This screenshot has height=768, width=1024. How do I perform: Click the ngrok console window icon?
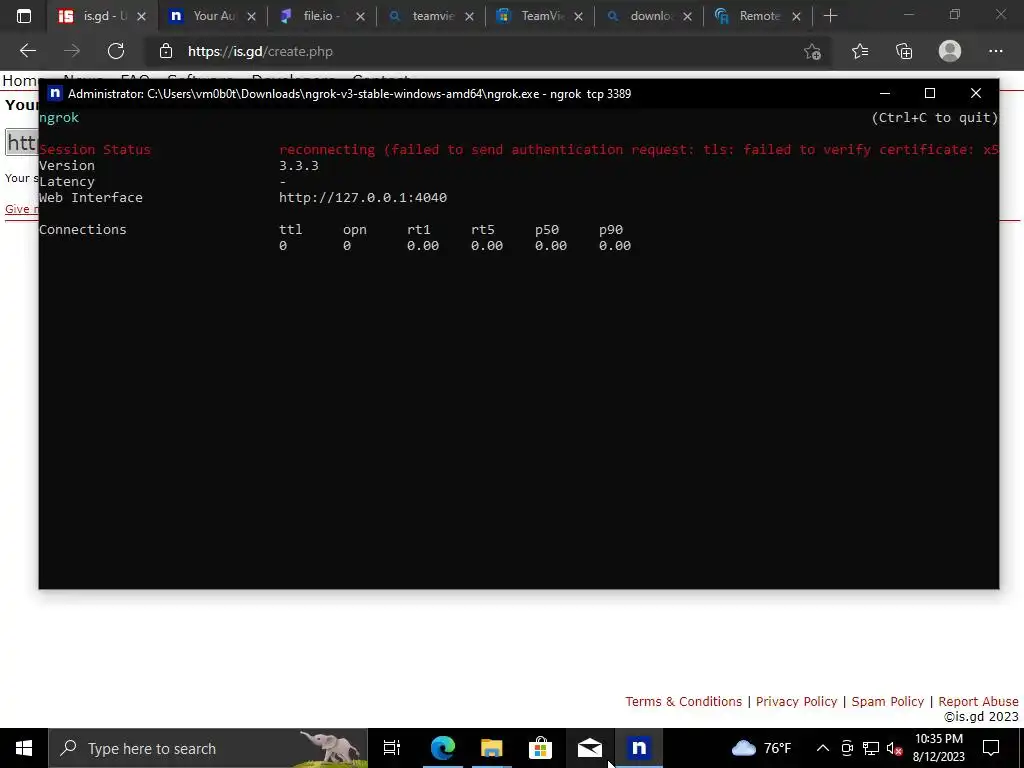point(55,93)
